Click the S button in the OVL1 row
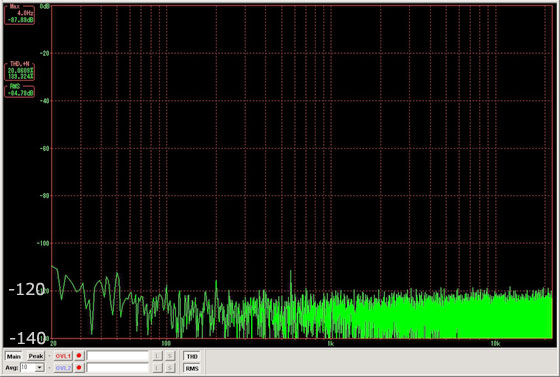Screen dimensions: 560x377 tap(170, 356)
